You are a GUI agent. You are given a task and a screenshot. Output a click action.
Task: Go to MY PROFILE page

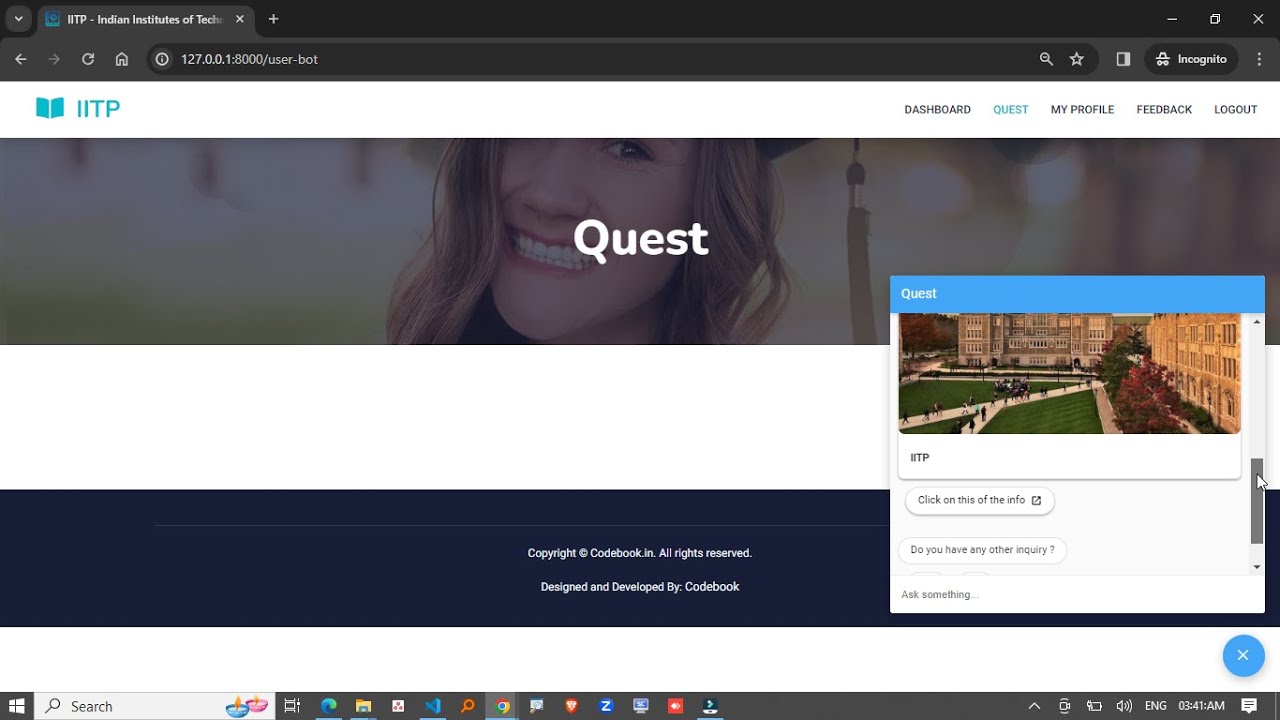pos(1082,110)
